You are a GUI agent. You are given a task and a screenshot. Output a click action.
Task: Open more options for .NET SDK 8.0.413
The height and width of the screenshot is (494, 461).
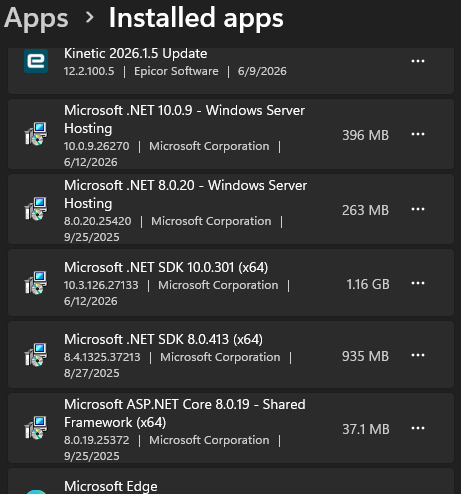tap(418, 355)
